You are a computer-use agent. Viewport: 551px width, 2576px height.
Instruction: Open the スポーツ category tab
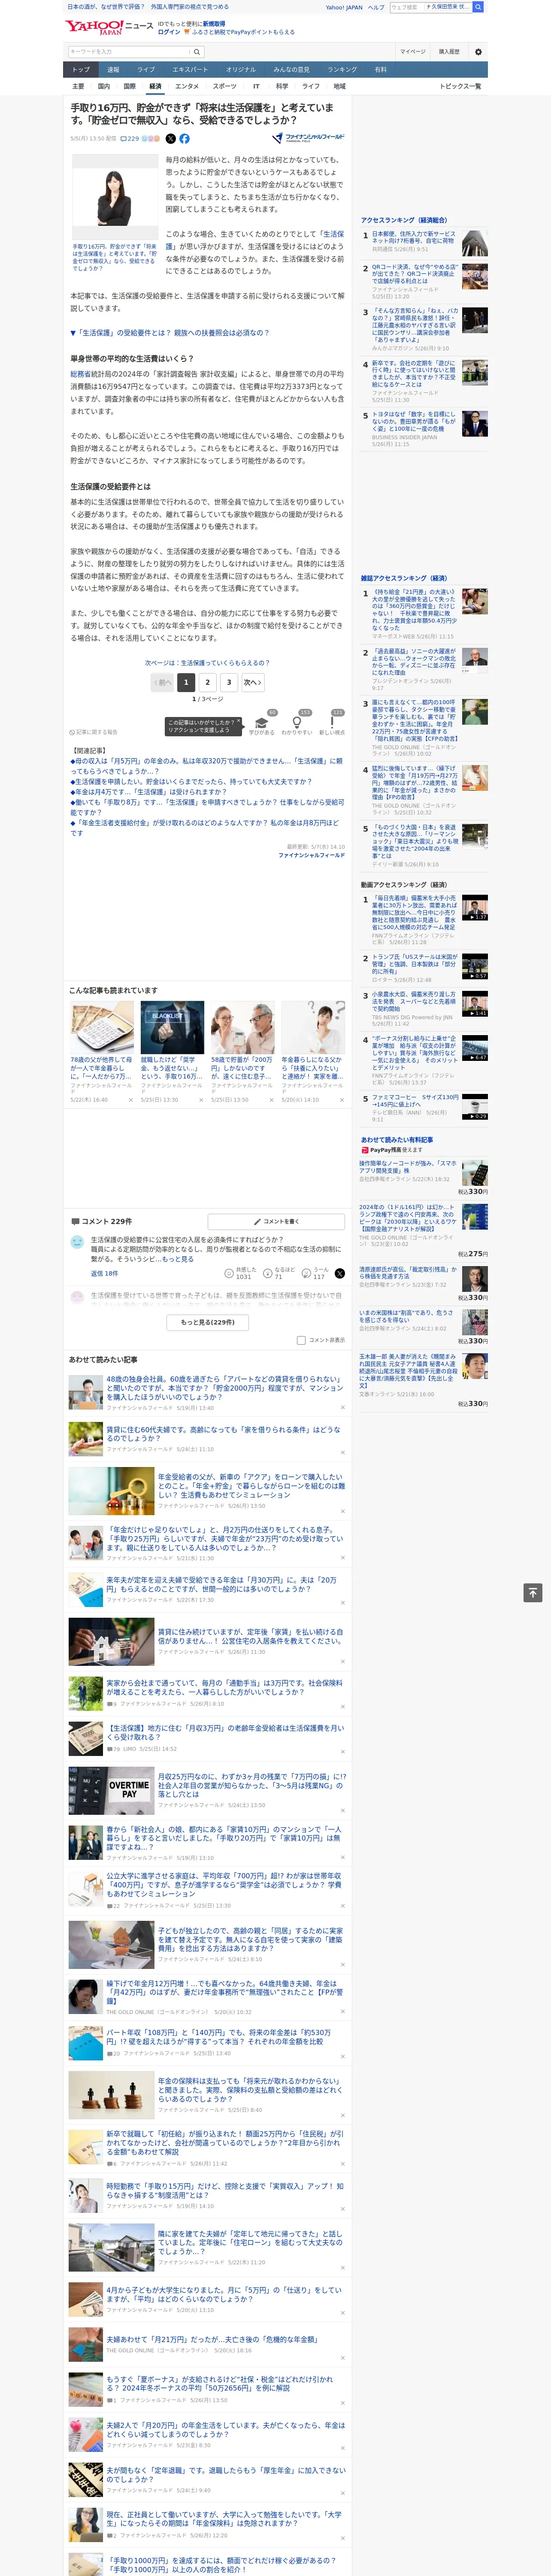225,86
